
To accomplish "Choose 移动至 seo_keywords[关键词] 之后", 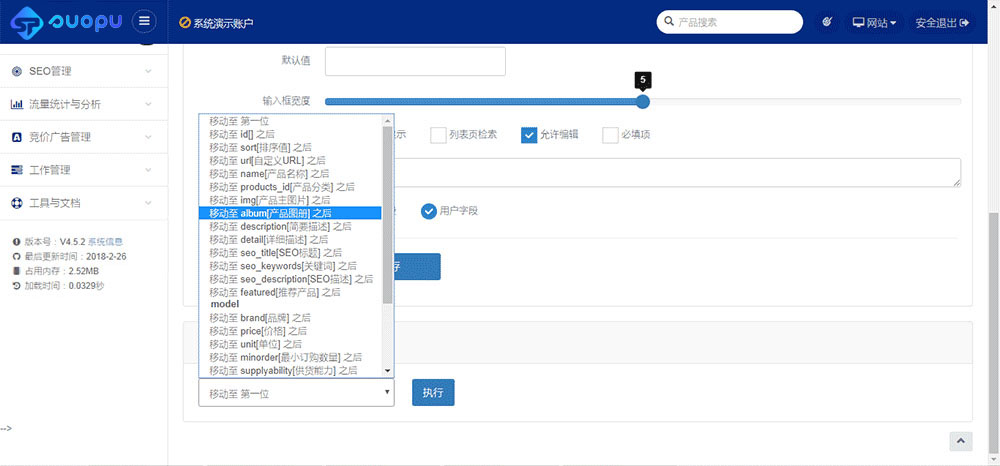I will (290, 266).
